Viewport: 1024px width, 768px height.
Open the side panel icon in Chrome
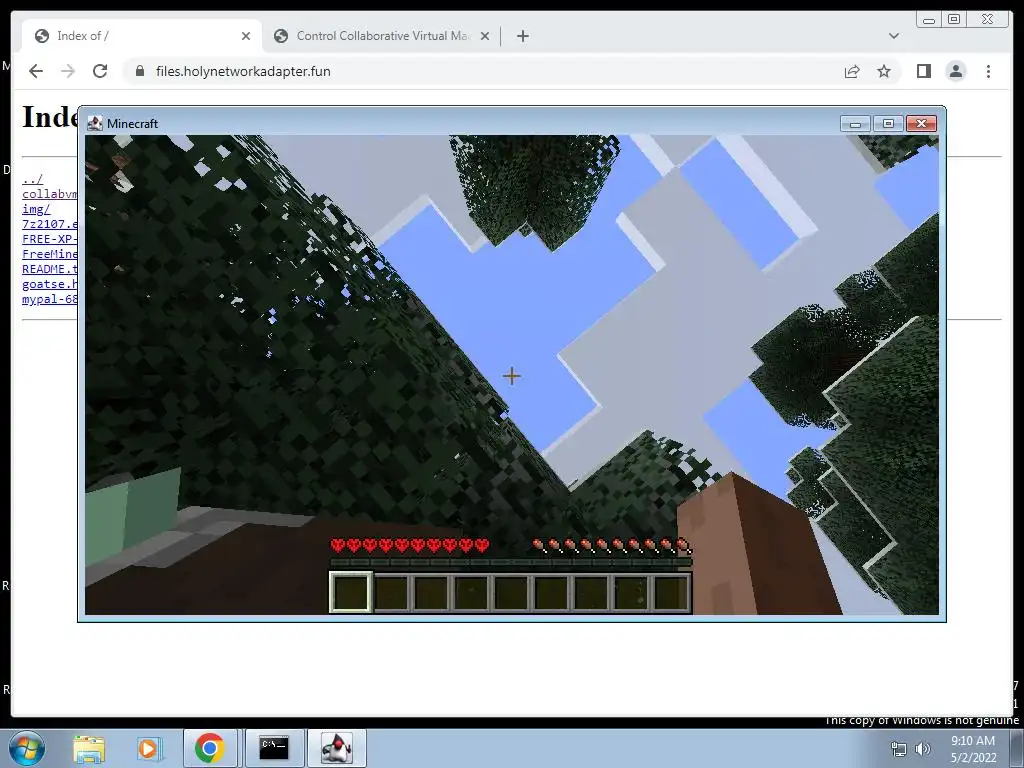(923, 71)
